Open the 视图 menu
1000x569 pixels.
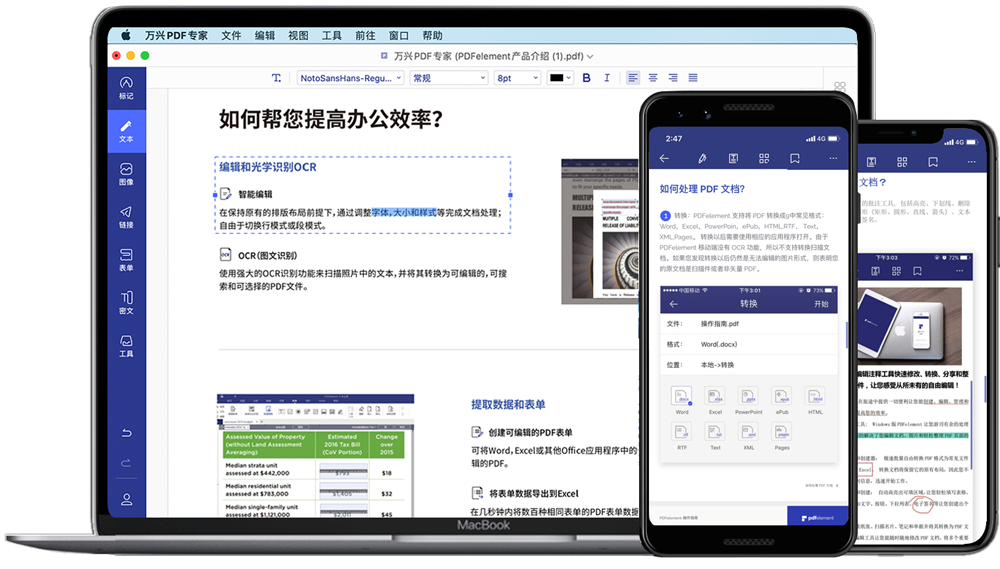click(x=298, y=36)
